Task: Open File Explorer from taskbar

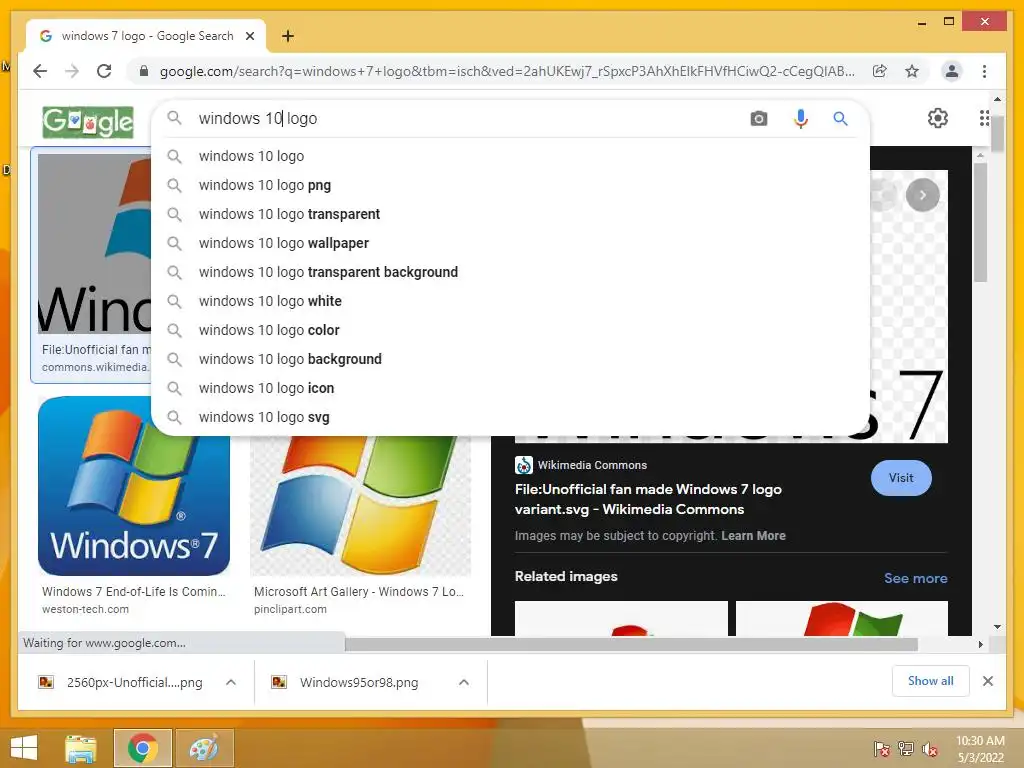Action: tap(81, 748)
